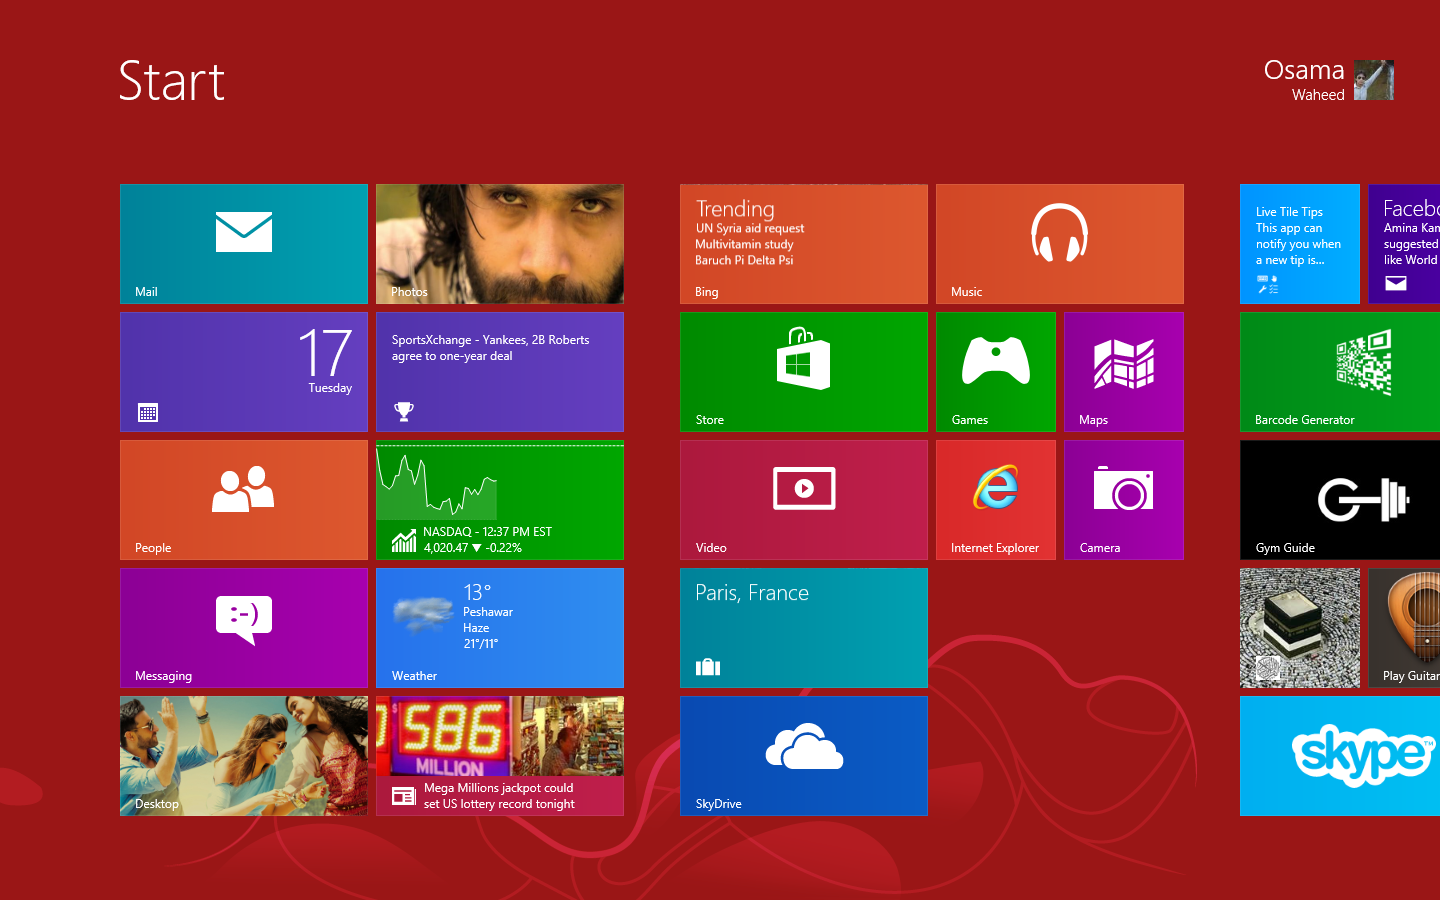Open the Play Guitar tile

coord(1404,628)
